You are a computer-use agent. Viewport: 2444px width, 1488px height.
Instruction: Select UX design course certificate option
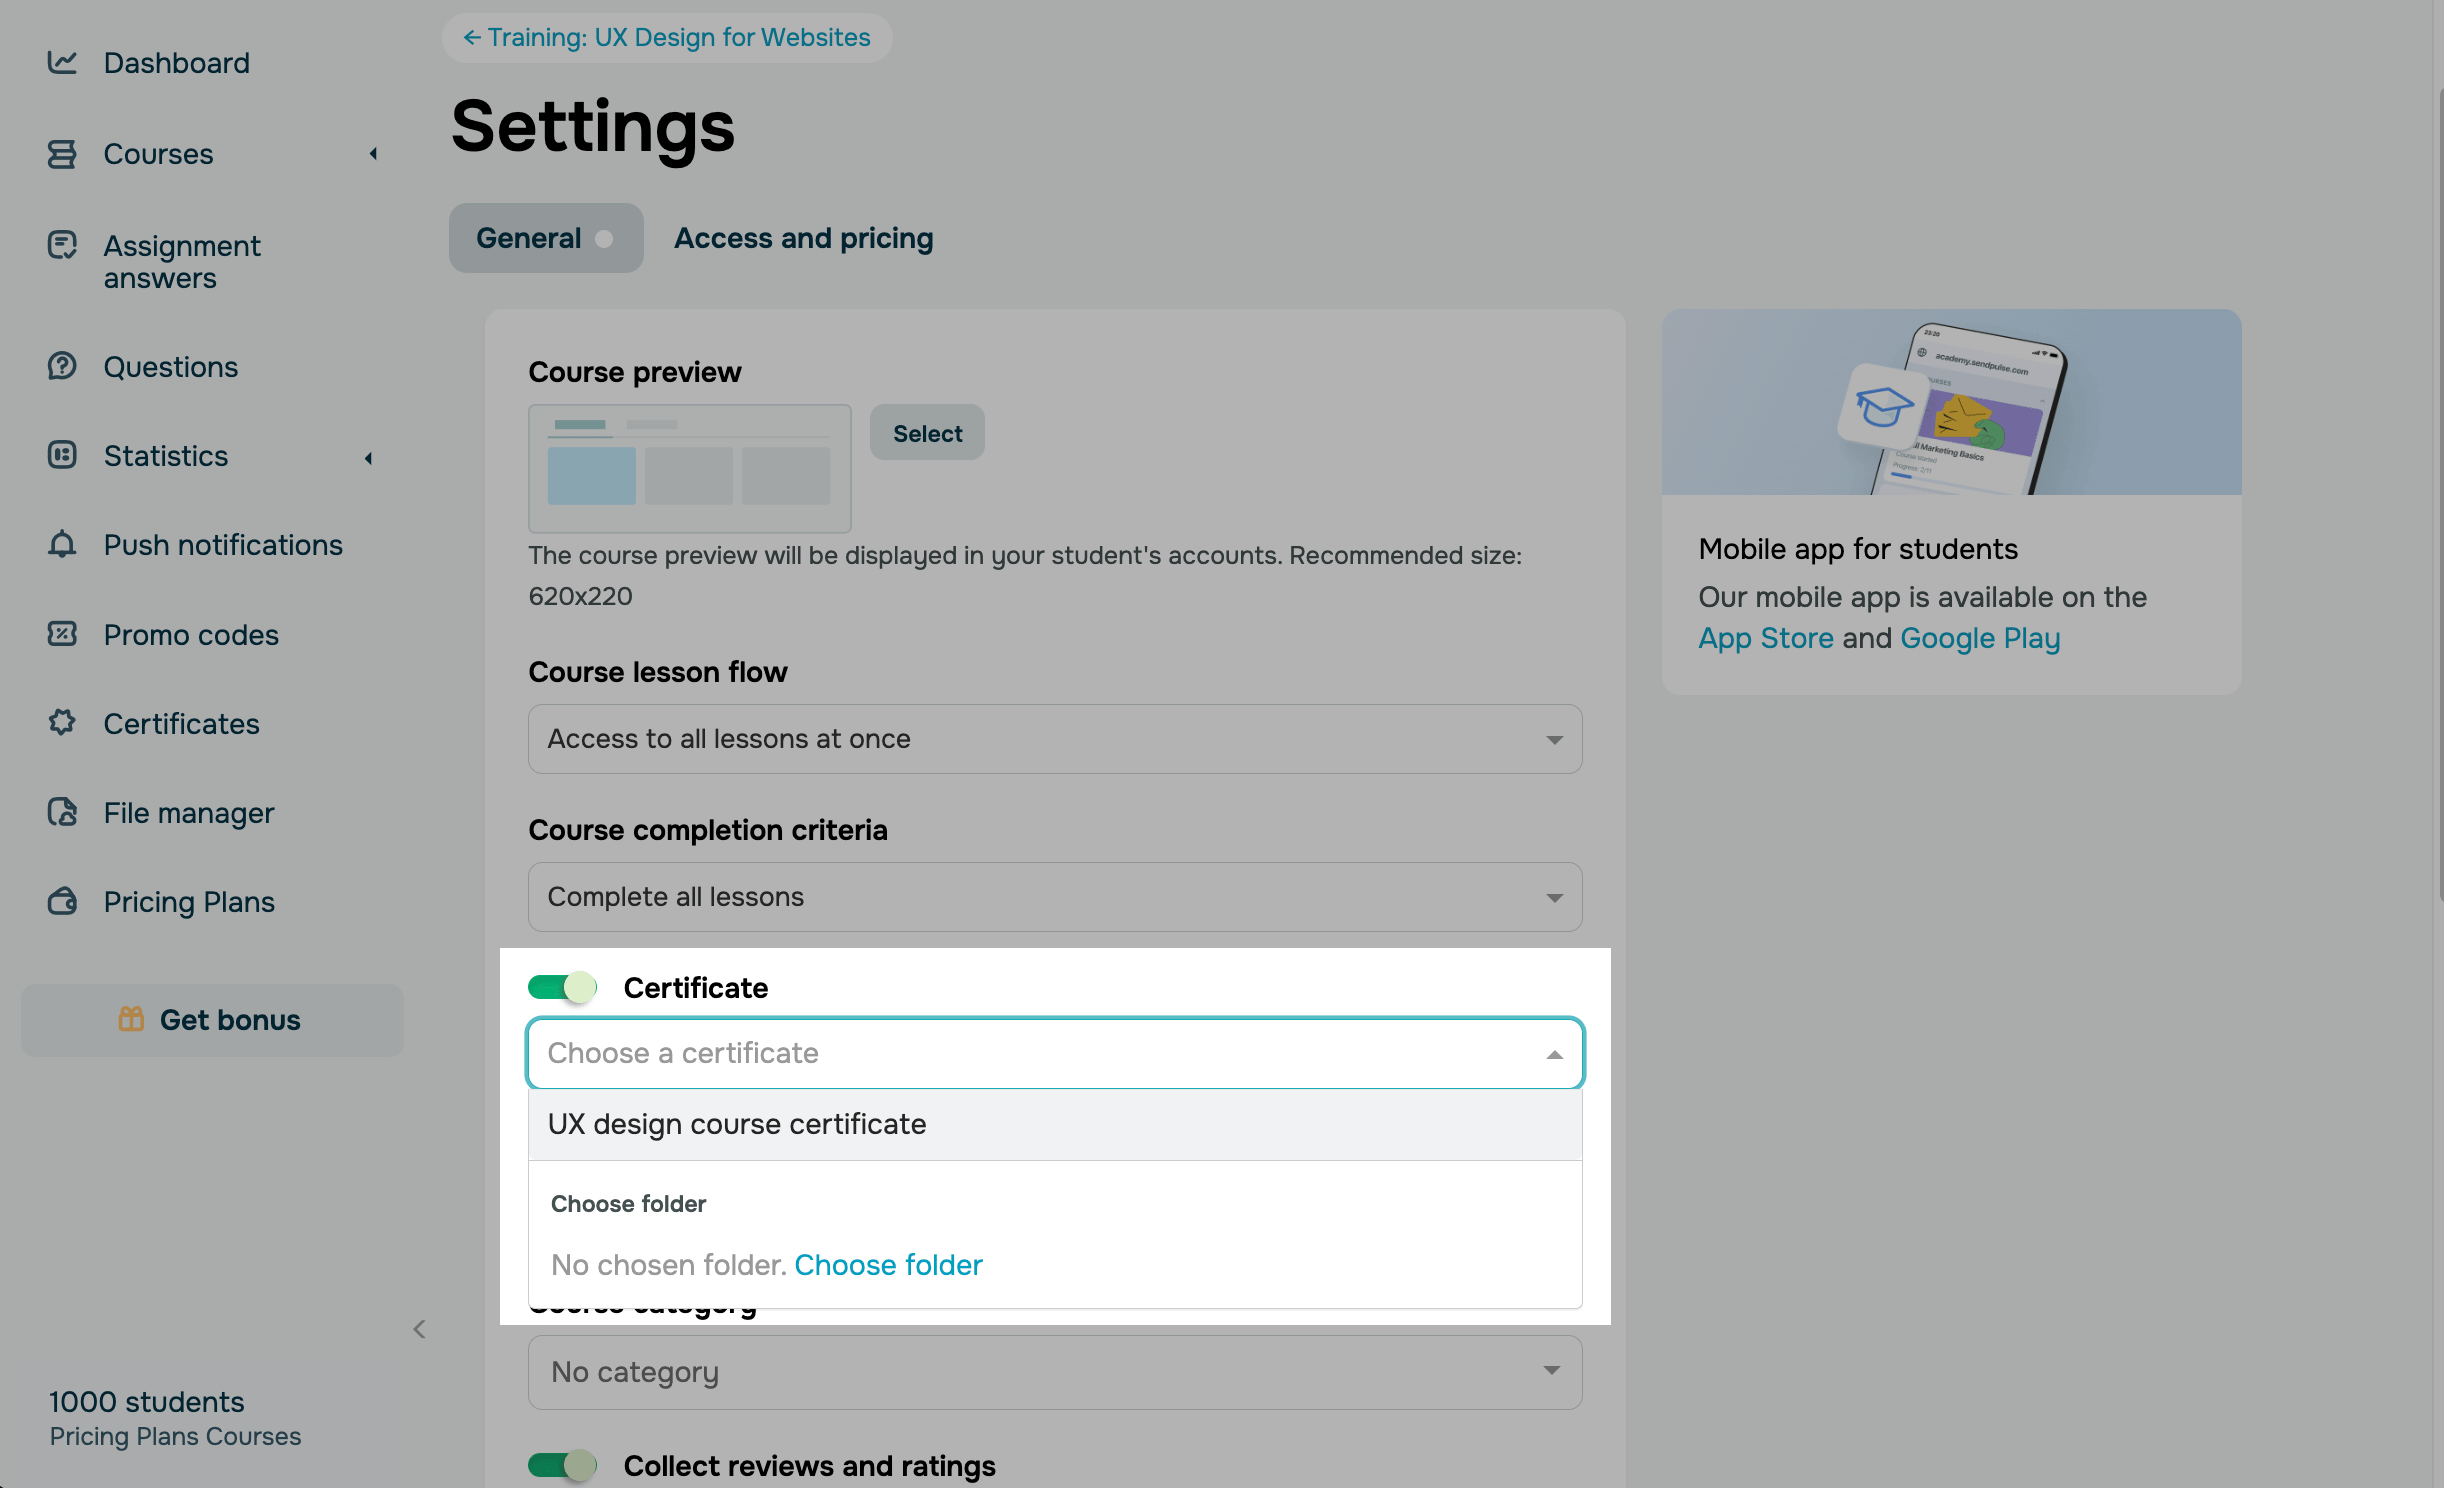pos(737,1124)
